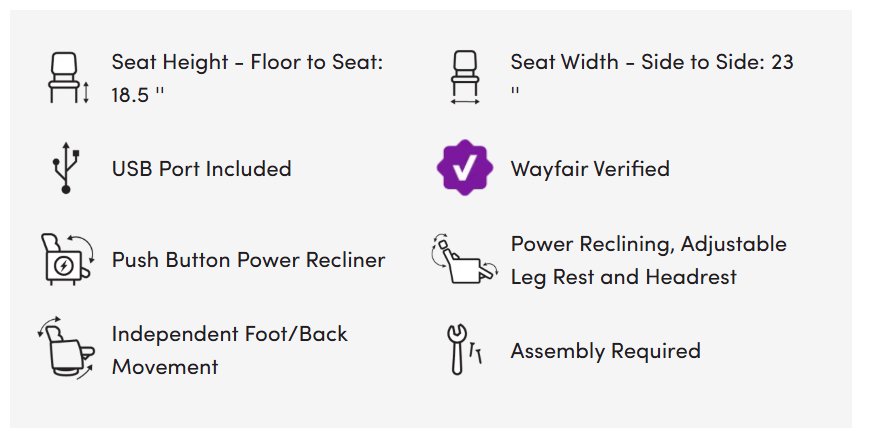This screenshot has width=871, height=434.
Task: Click the power reclining adjustable headrest icon
Action: (x=464, y=259)
